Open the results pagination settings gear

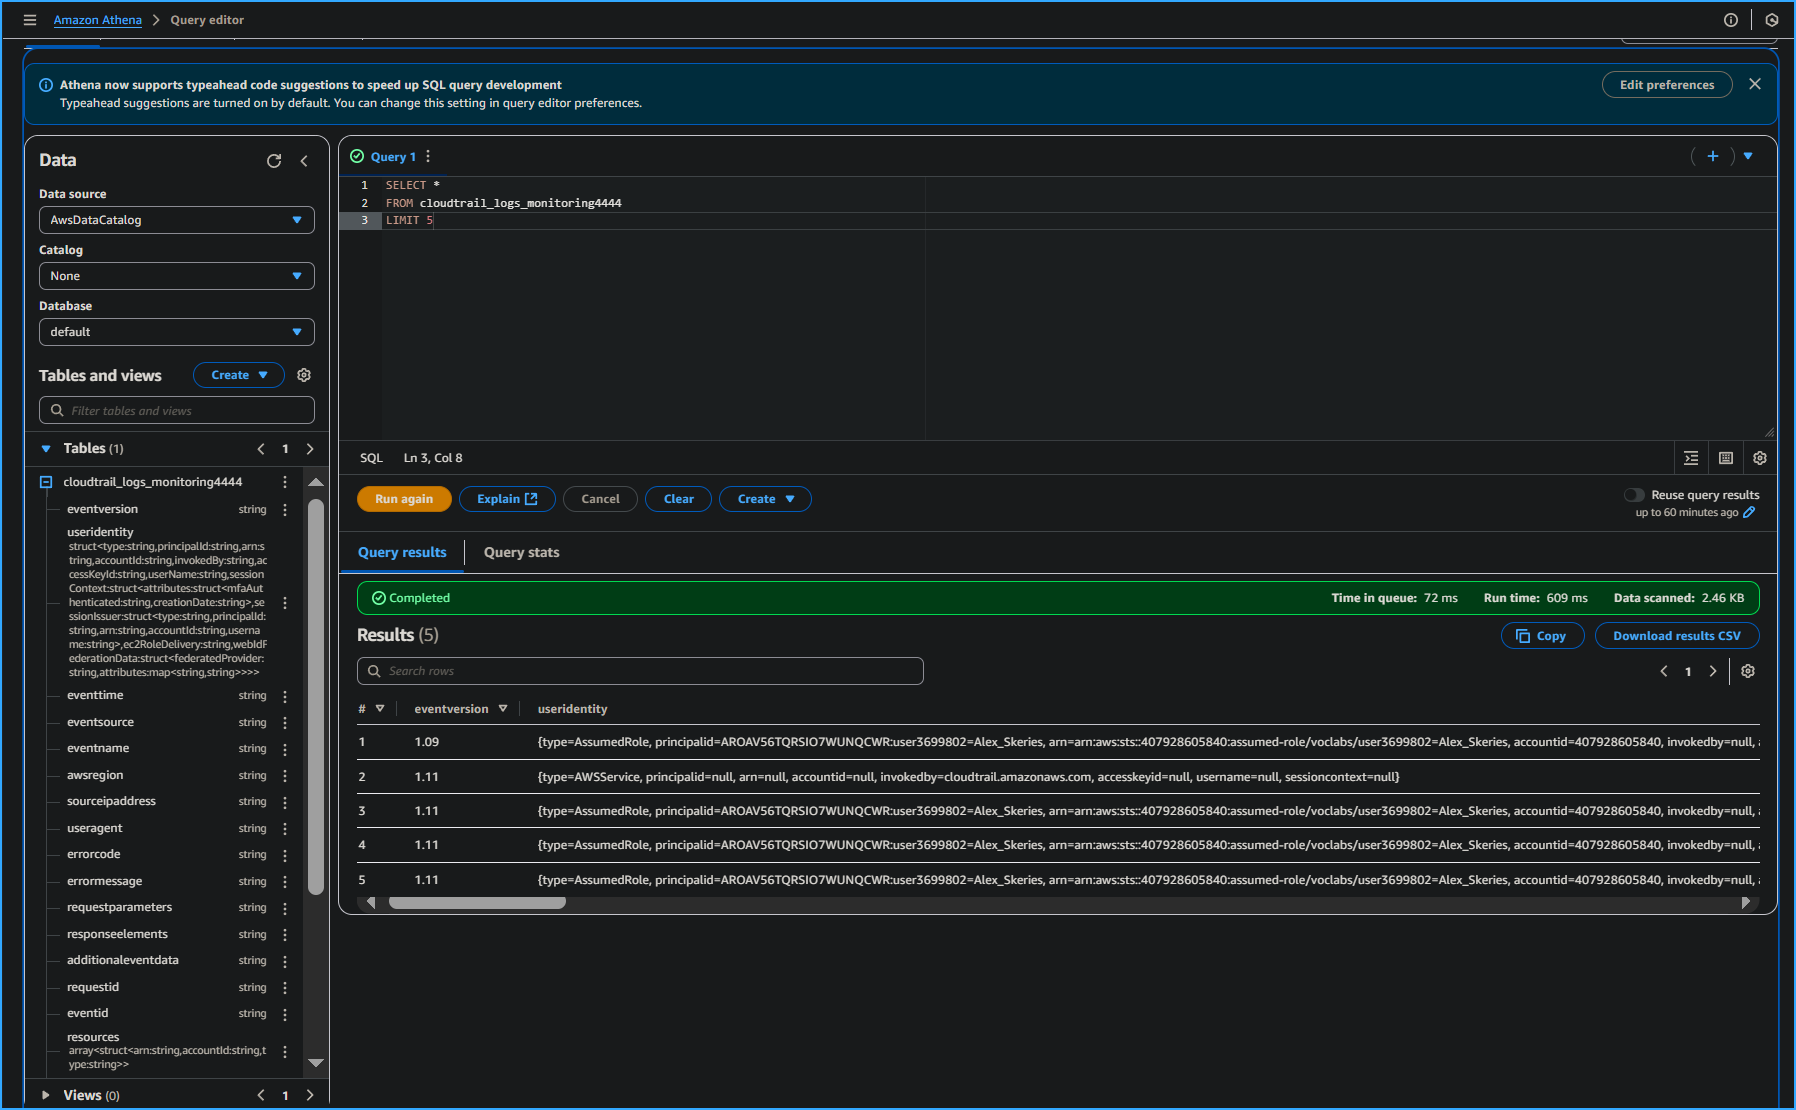coord(1747,671)
